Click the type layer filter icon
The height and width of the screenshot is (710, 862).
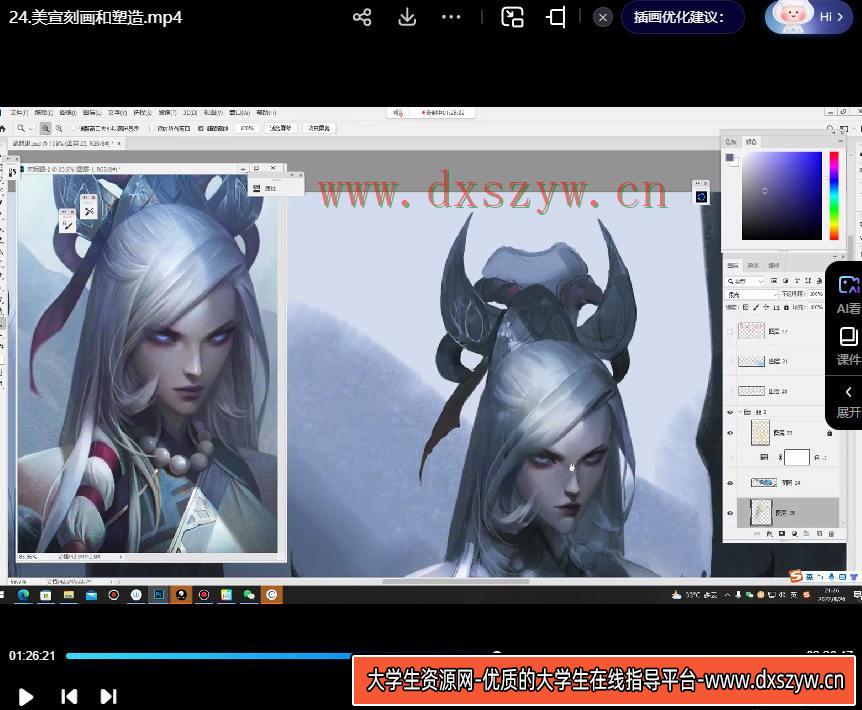[x=797, y=281]
